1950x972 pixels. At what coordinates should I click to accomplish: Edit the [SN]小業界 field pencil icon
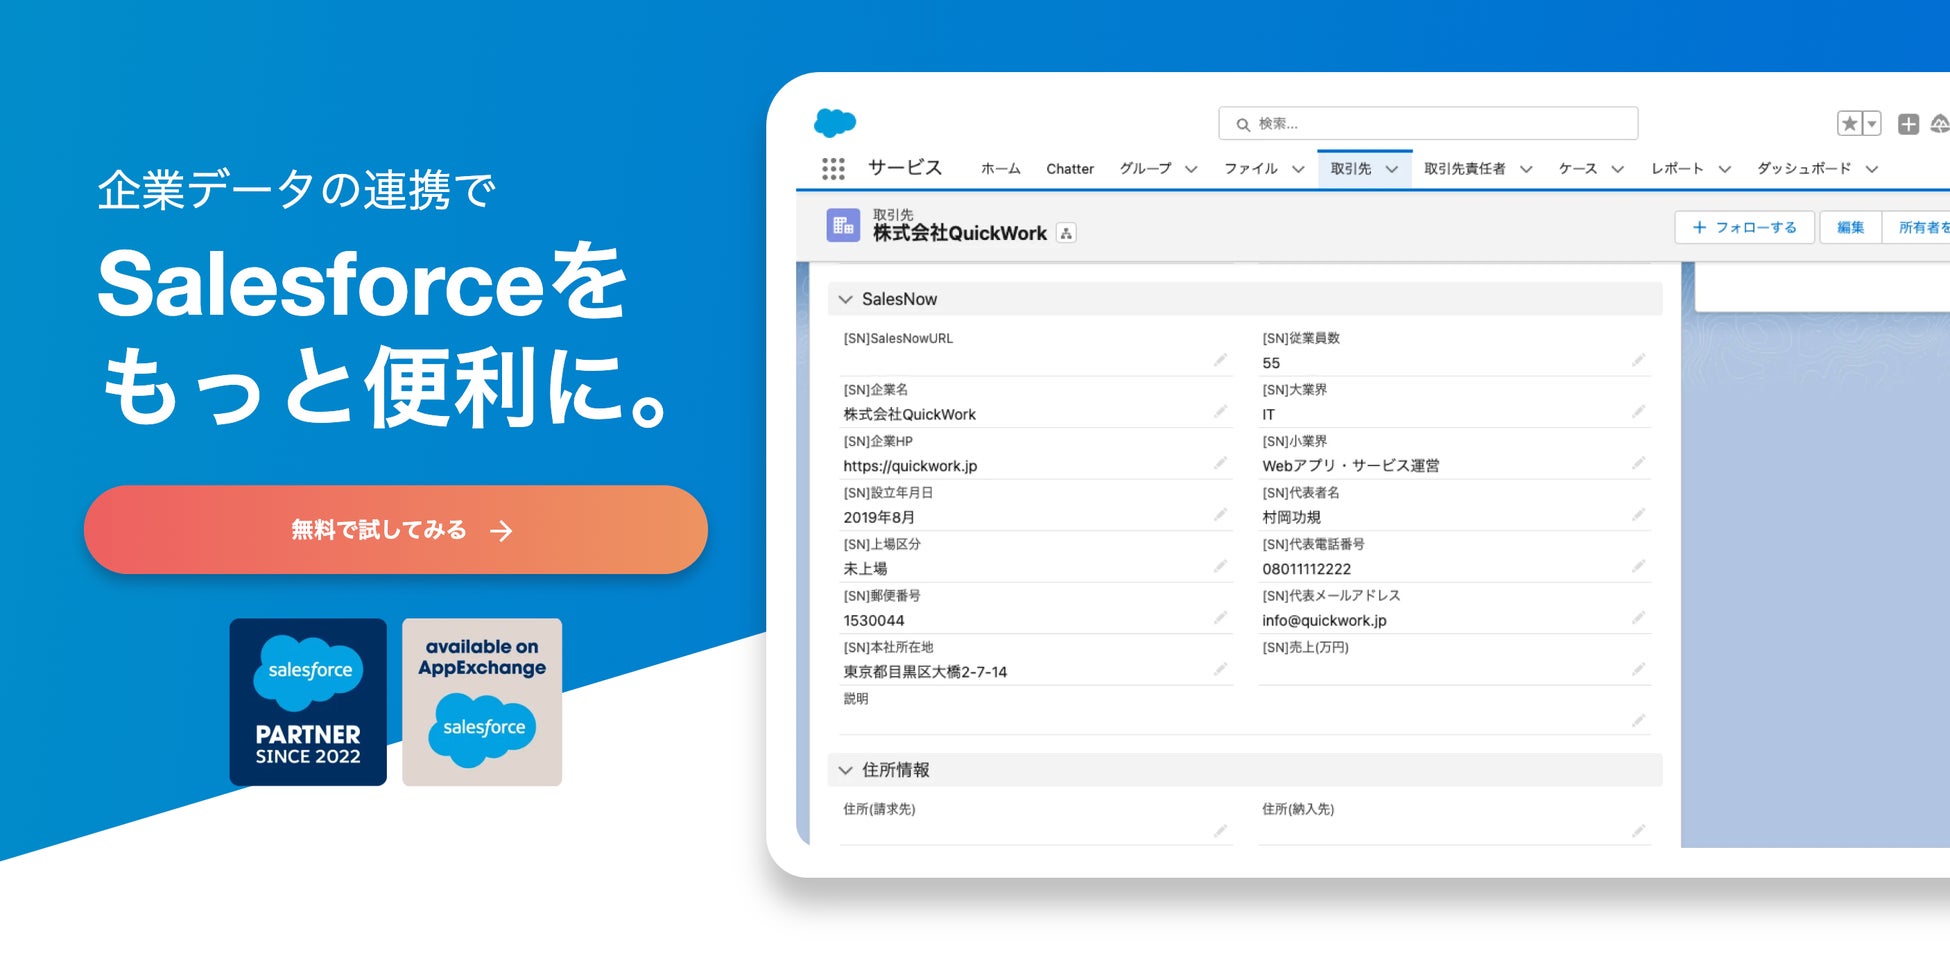pos(1638,463)
